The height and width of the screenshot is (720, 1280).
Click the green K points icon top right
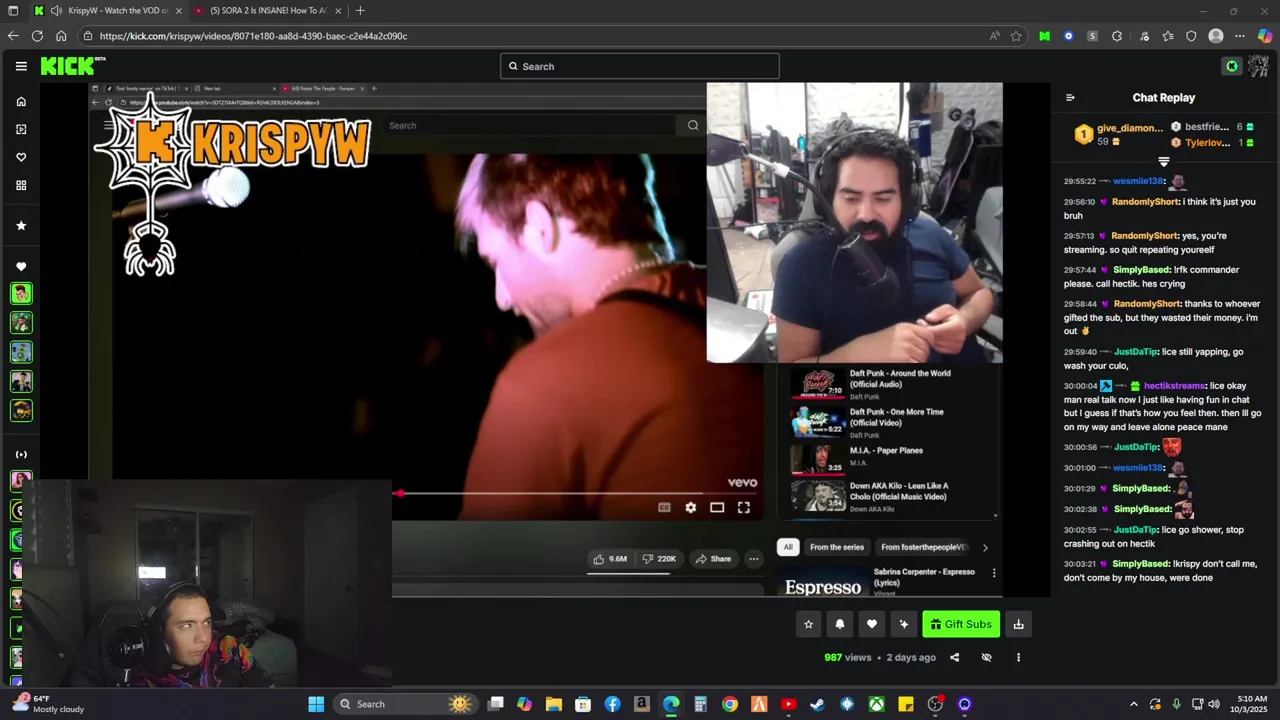click(1232, 66)
